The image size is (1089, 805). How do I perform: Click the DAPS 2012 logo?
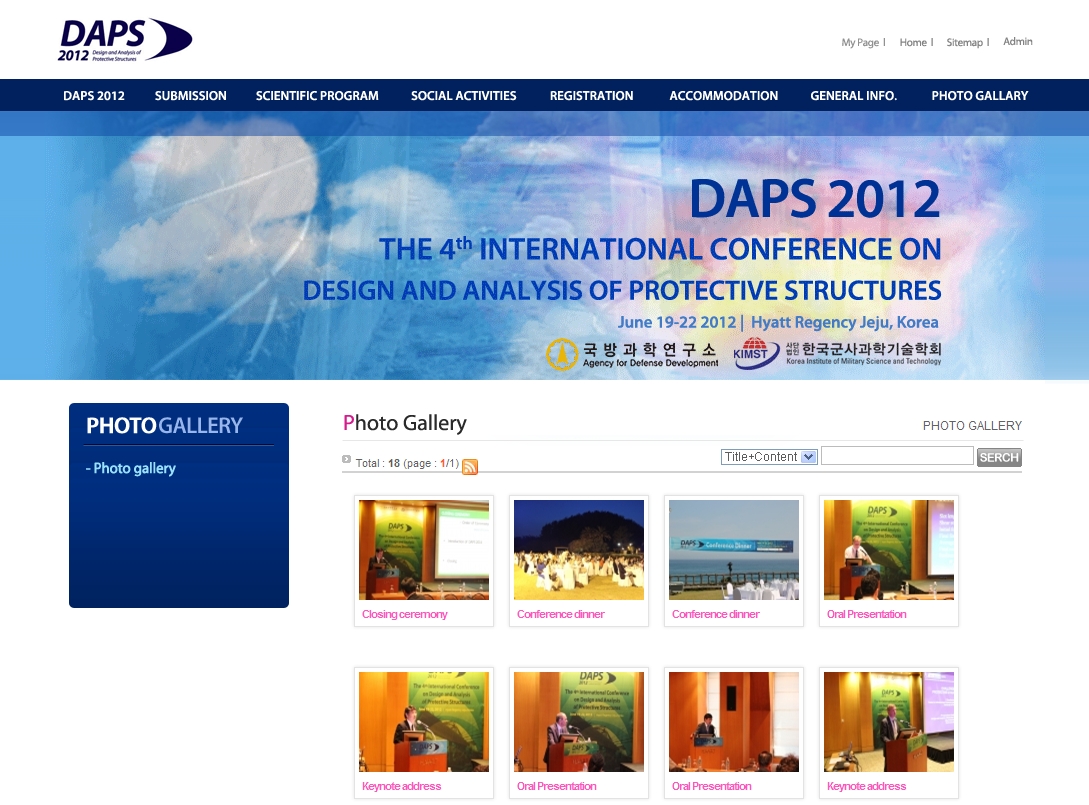(125, 40)
